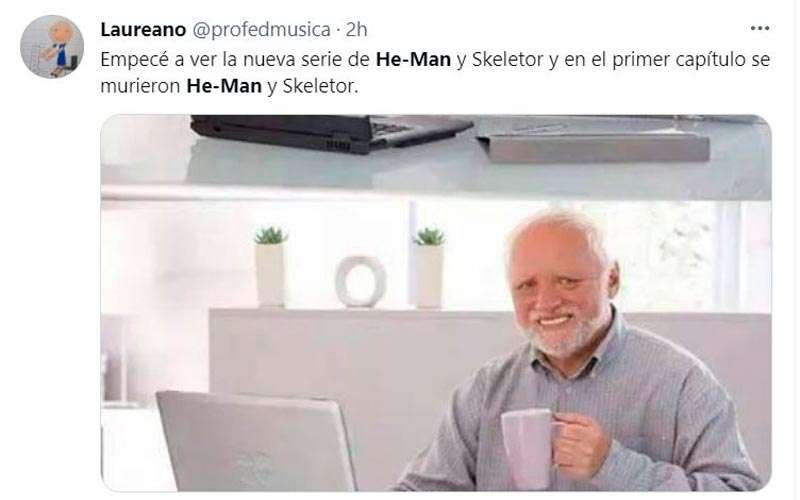Expand the attached meme photo
Viewport: 800px width, 500px height.
(436, 303)
